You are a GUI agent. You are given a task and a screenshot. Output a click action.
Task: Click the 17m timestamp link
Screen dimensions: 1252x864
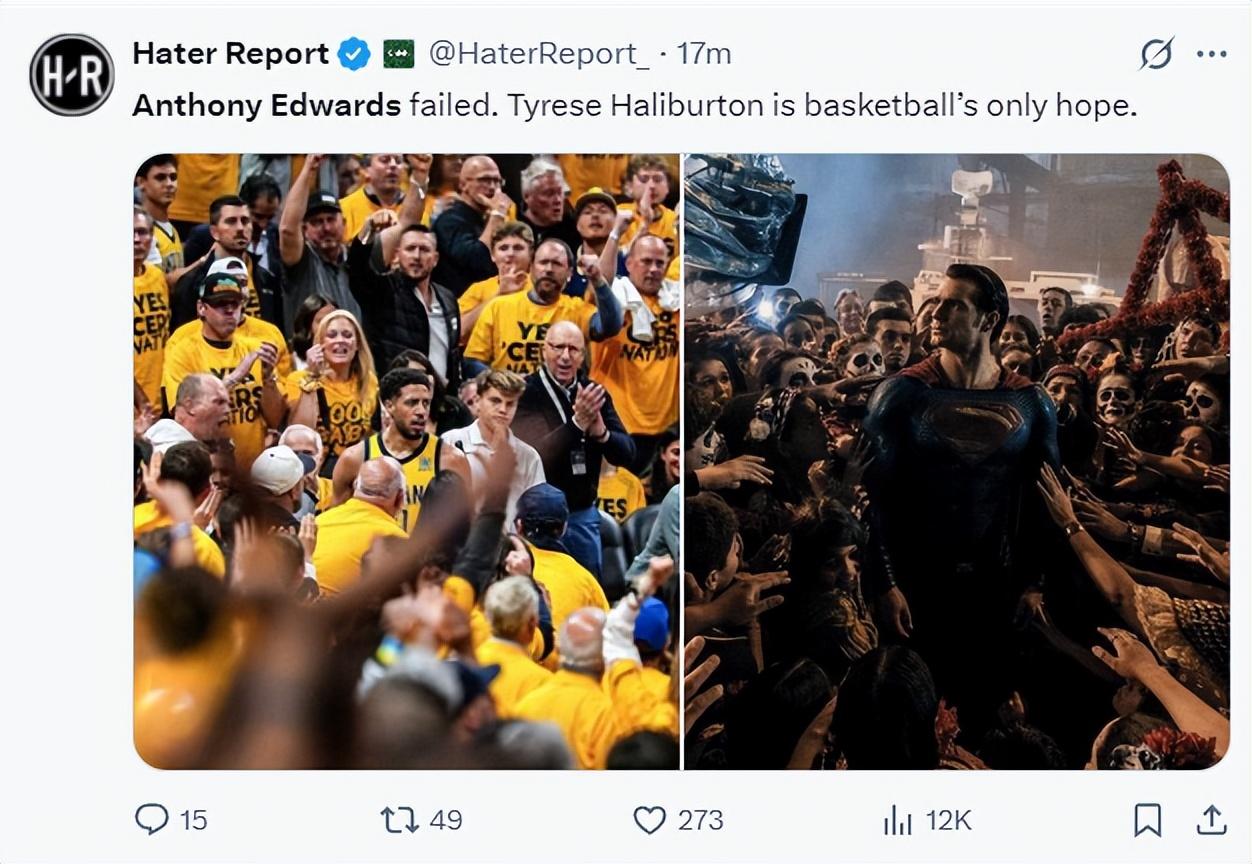pos(704,54)
